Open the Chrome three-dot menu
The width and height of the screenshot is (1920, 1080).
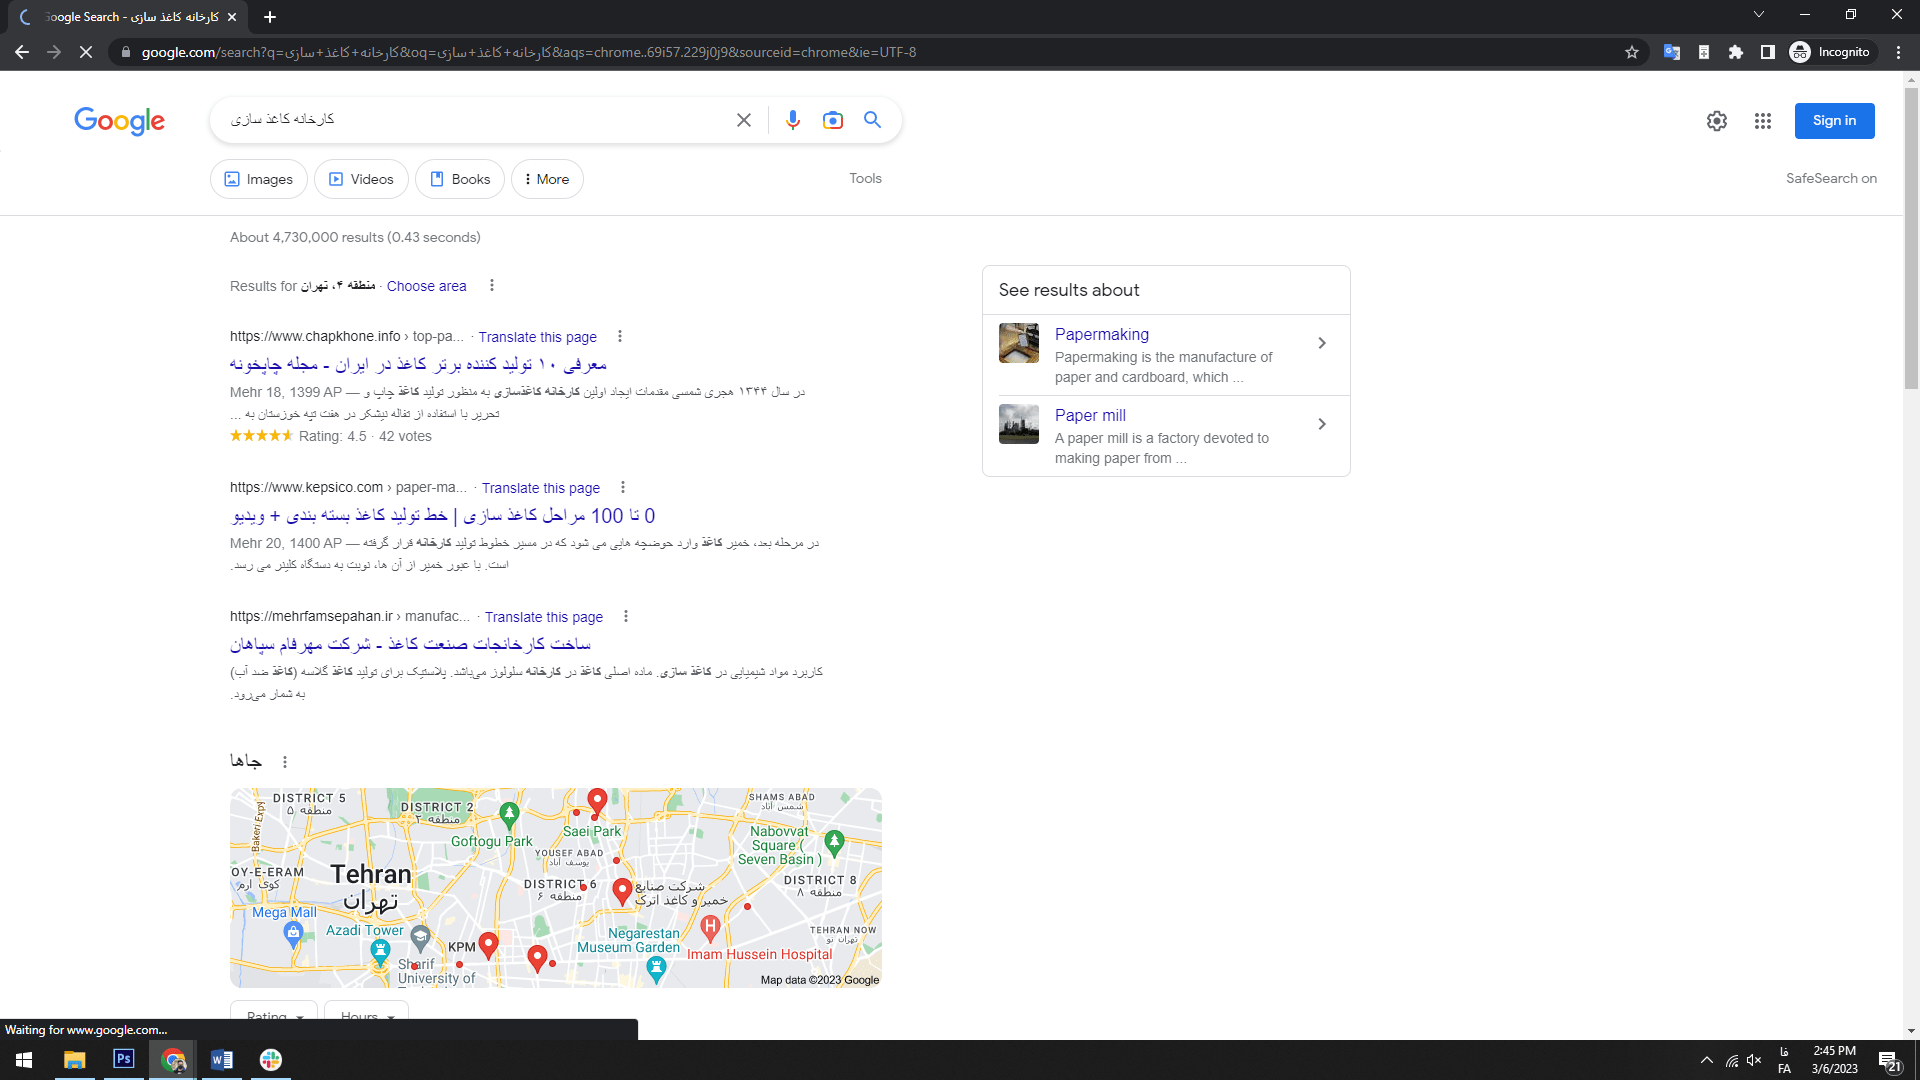point(1898,52)
